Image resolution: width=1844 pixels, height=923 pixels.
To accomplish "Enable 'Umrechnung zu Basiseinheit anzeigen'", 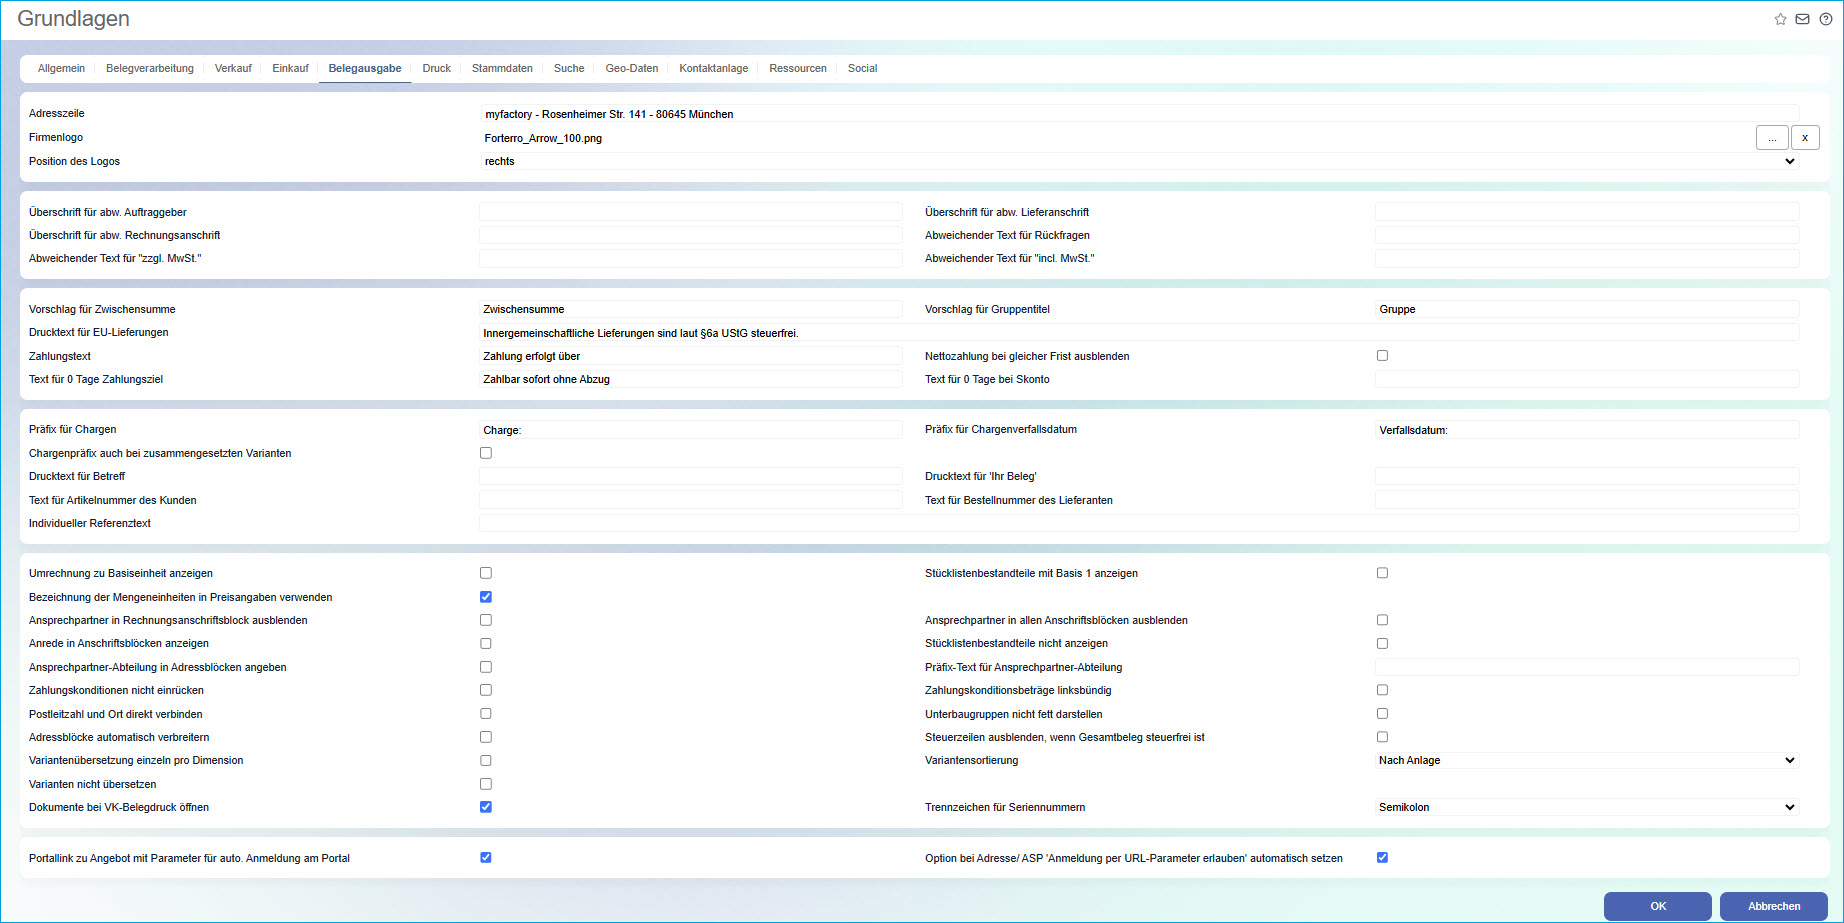I will (486, 572).
